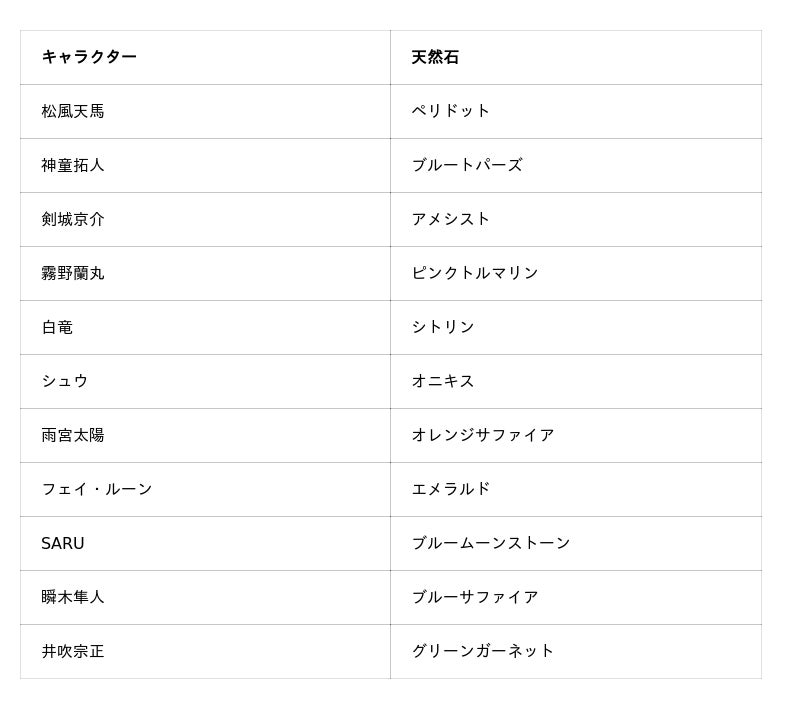The width and height of the screenshot is (800, 709).
Task: Click the シトリン cell
Action: click(x=443, y=327)
